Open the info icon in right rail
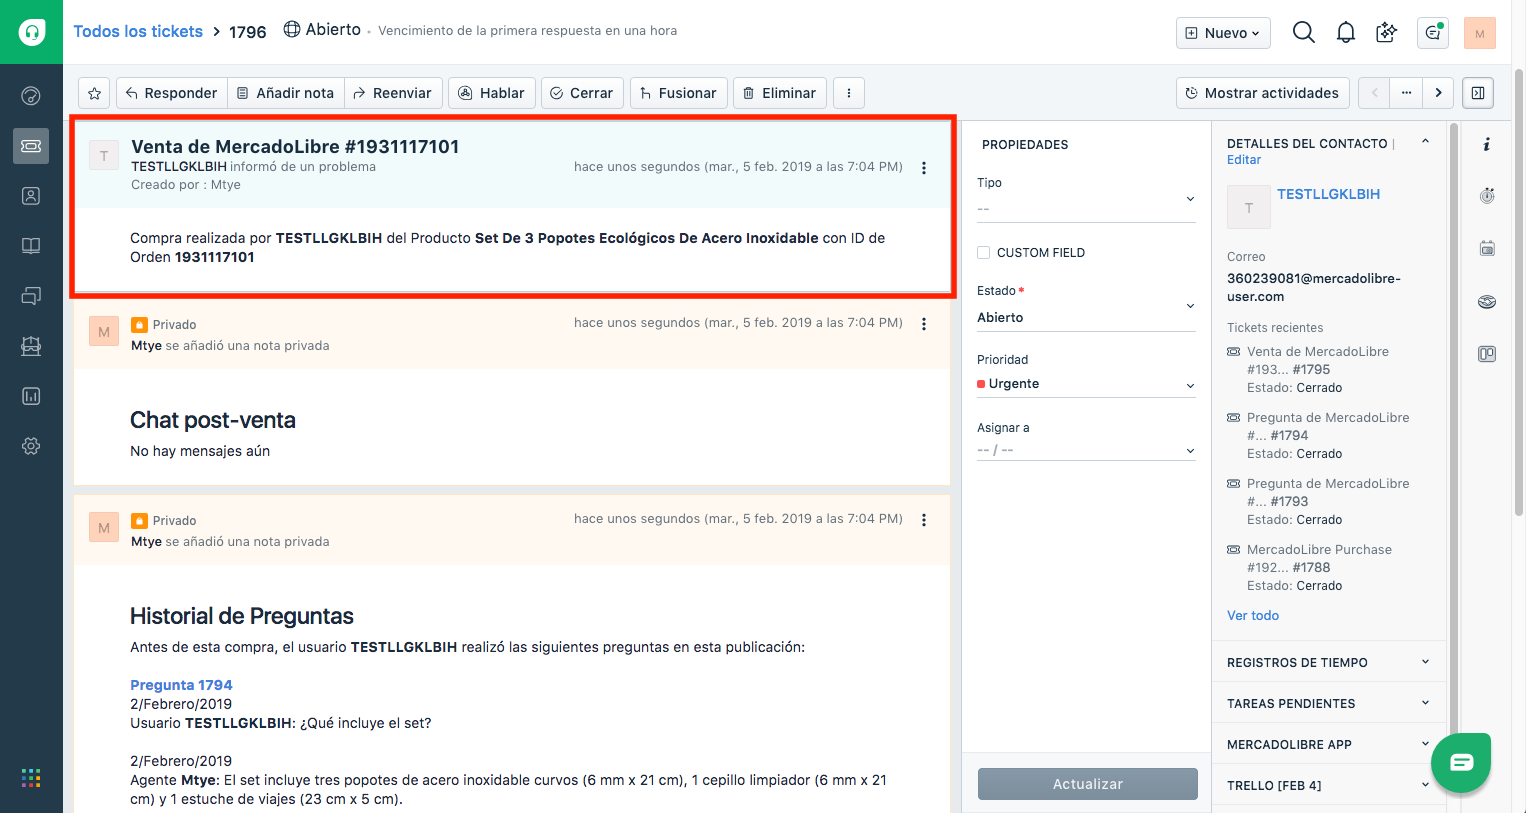 [1487, 144]
